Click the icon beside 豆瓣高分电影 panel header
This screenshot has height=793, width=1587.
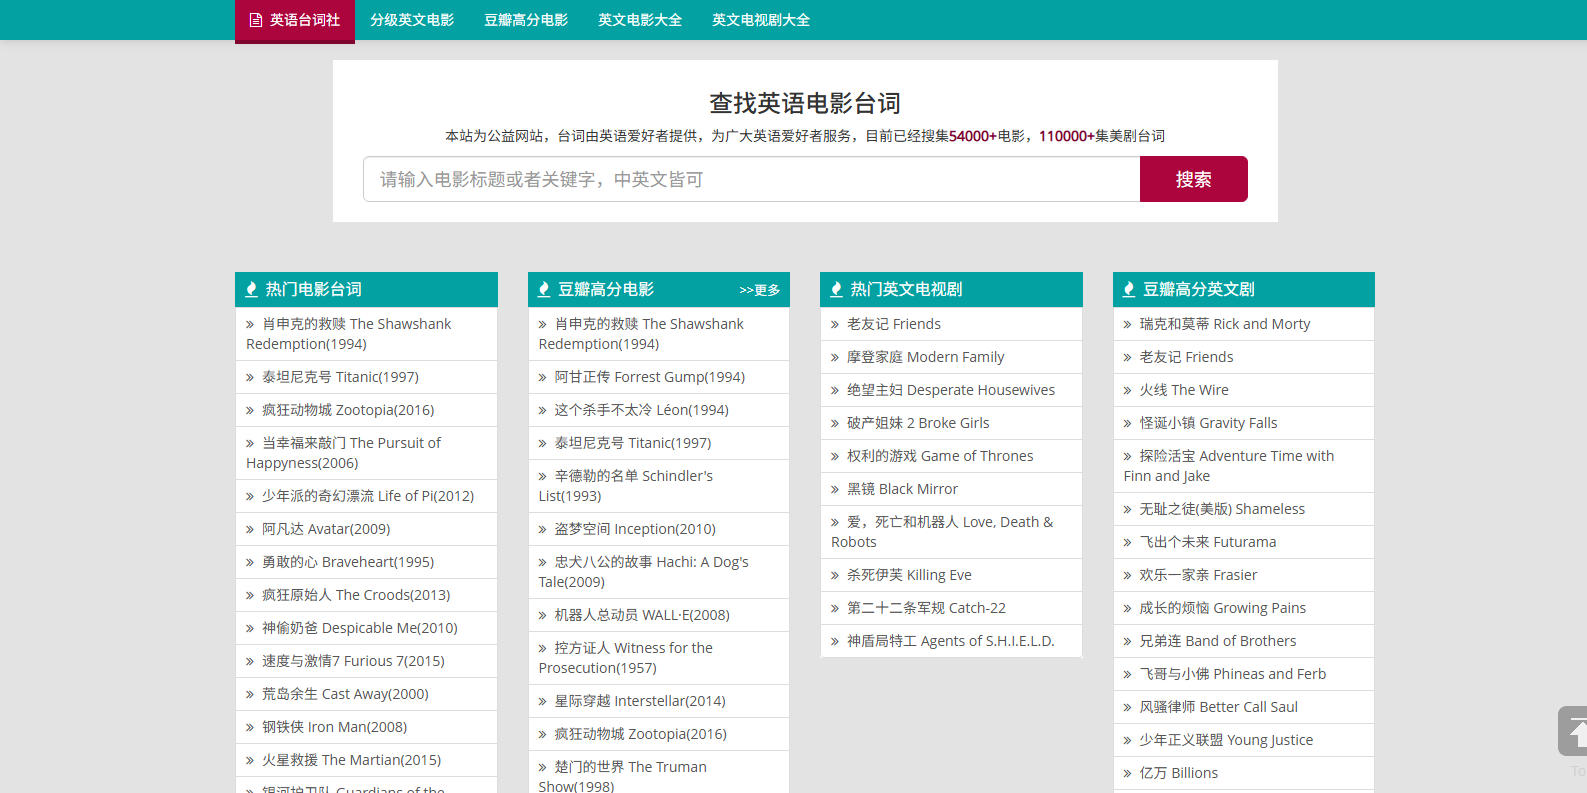click(544, 290)
